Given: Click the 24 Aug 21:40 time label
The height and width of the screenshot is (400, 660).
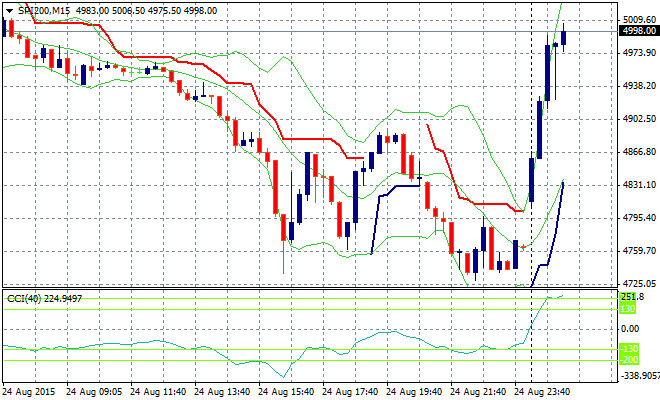Looking at the screenshot, I should point(478,392).
